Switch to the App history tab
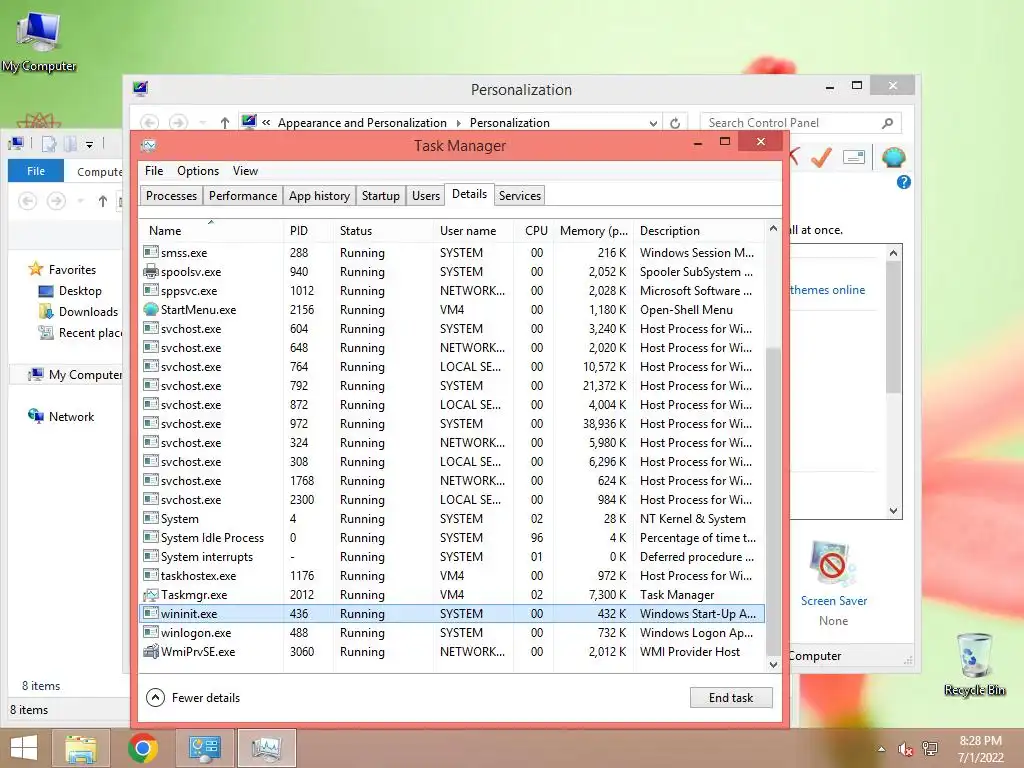 click(x=319, y=196)
